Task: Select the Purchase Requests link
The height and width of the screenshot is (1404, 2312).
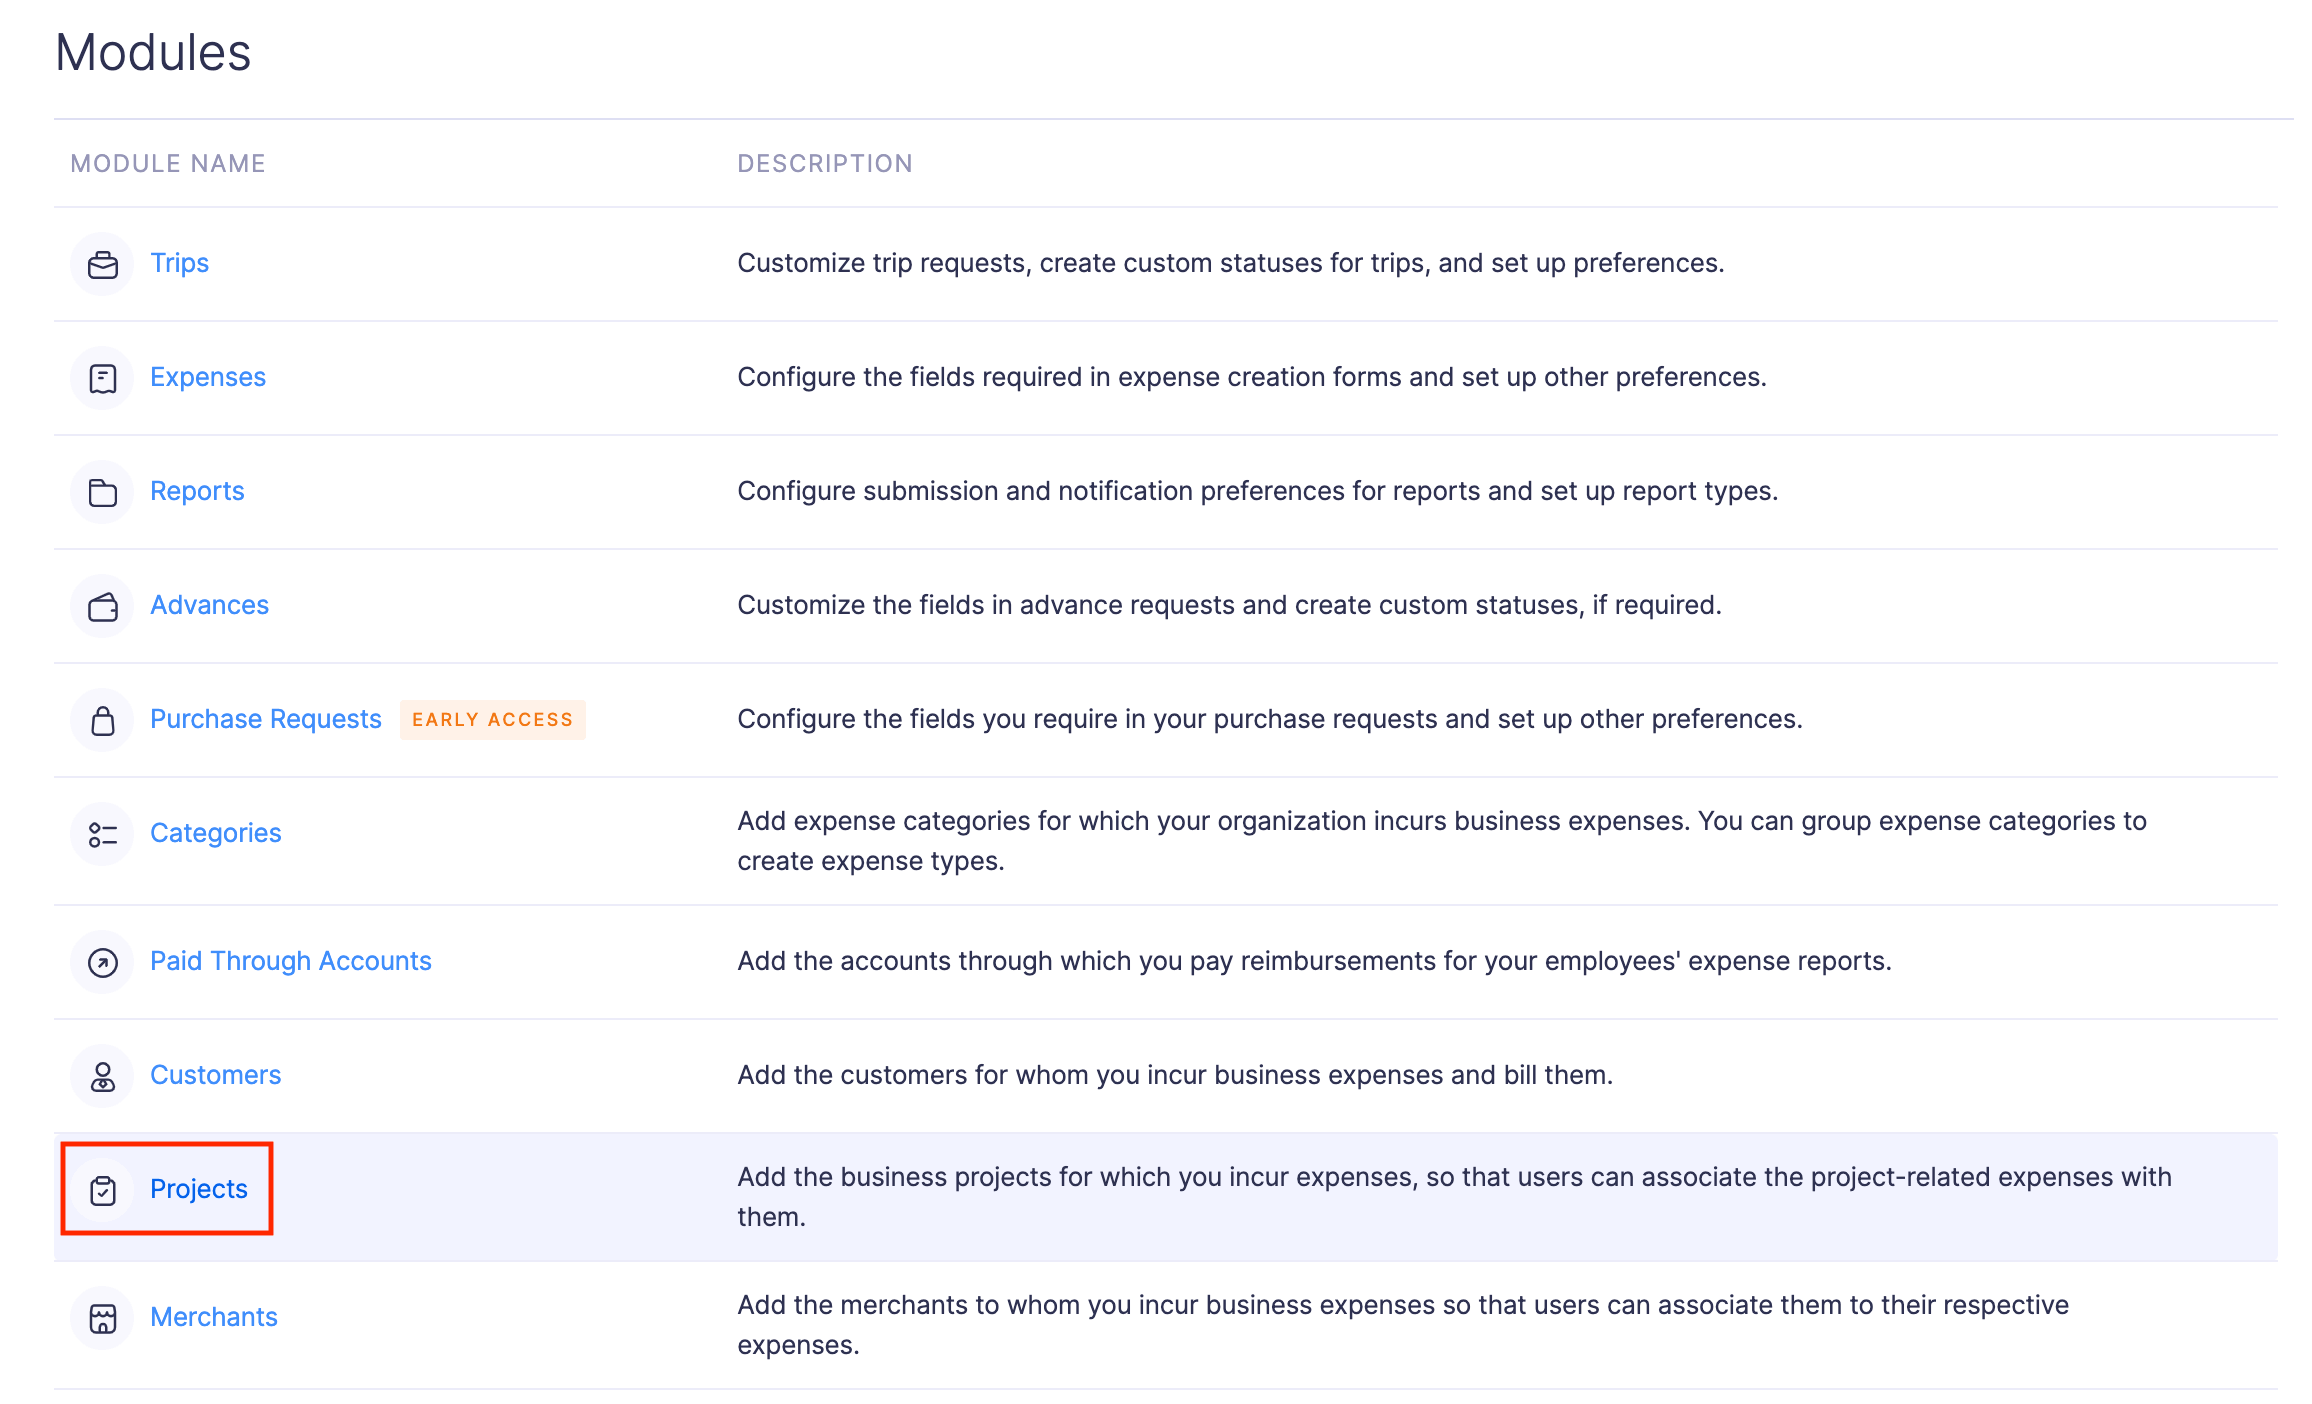Action: pos(265,719)
